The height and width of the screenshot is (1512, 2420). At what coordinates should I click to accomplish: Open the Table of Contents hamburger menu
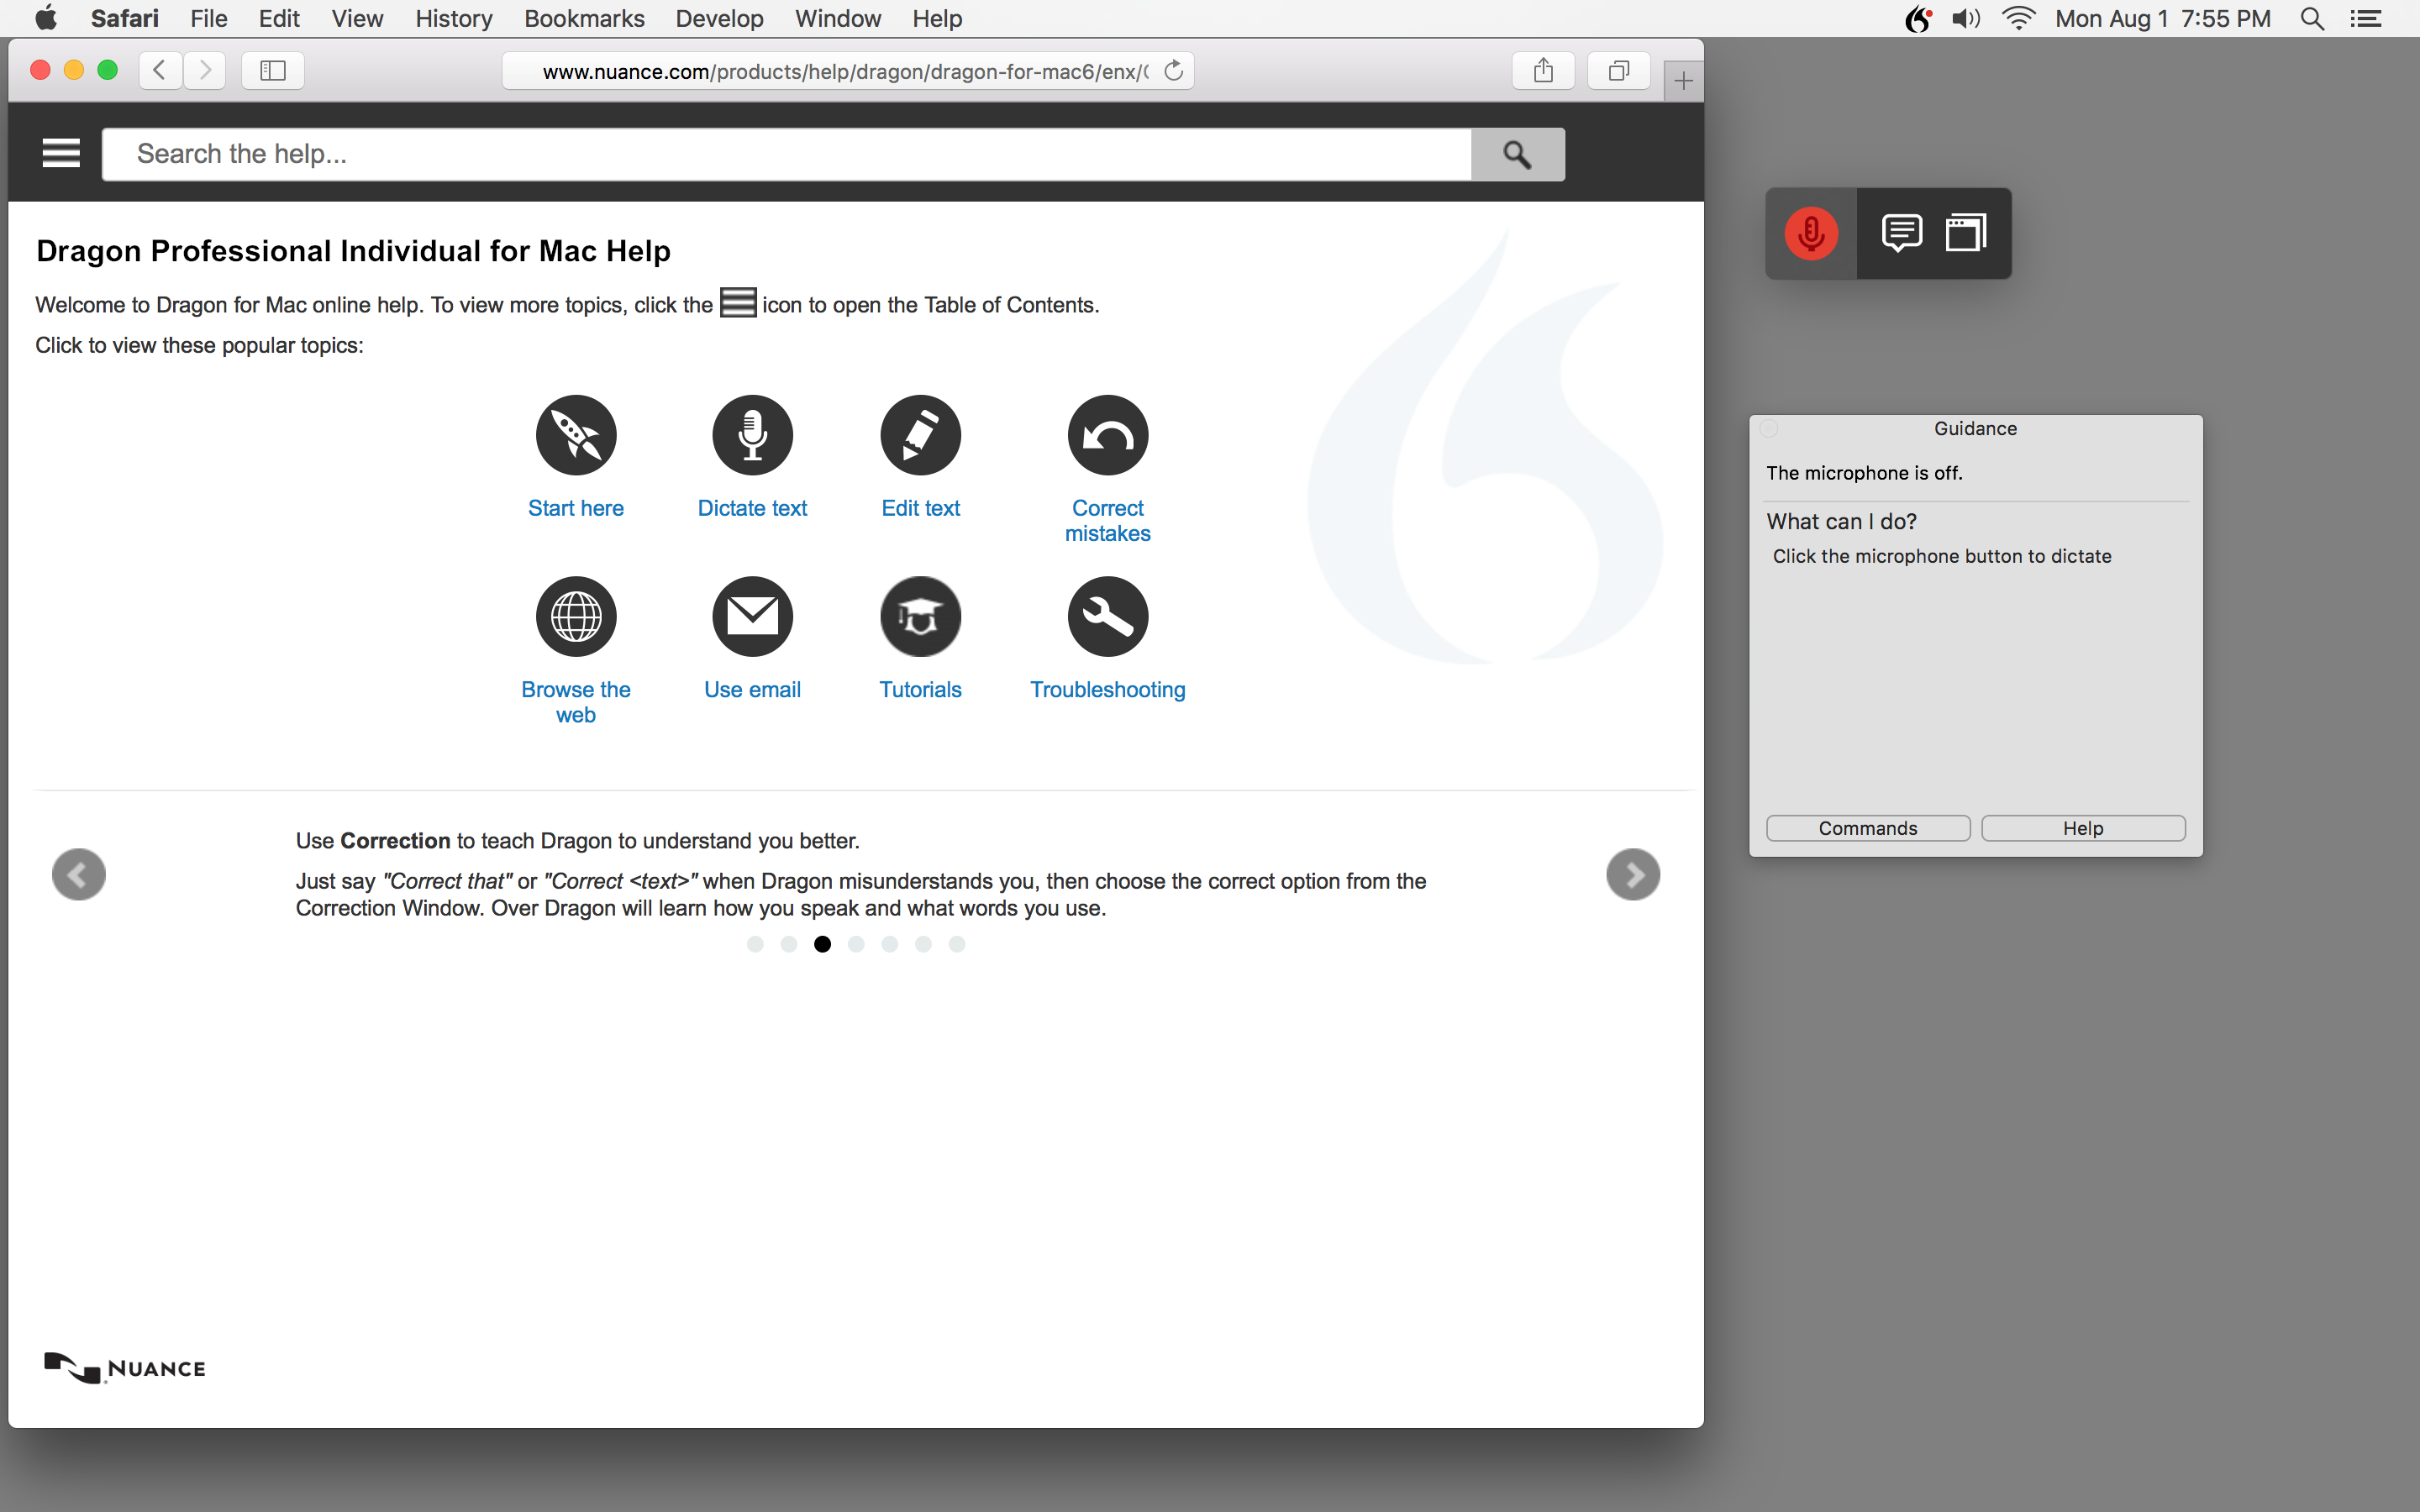tap(61, 153)
